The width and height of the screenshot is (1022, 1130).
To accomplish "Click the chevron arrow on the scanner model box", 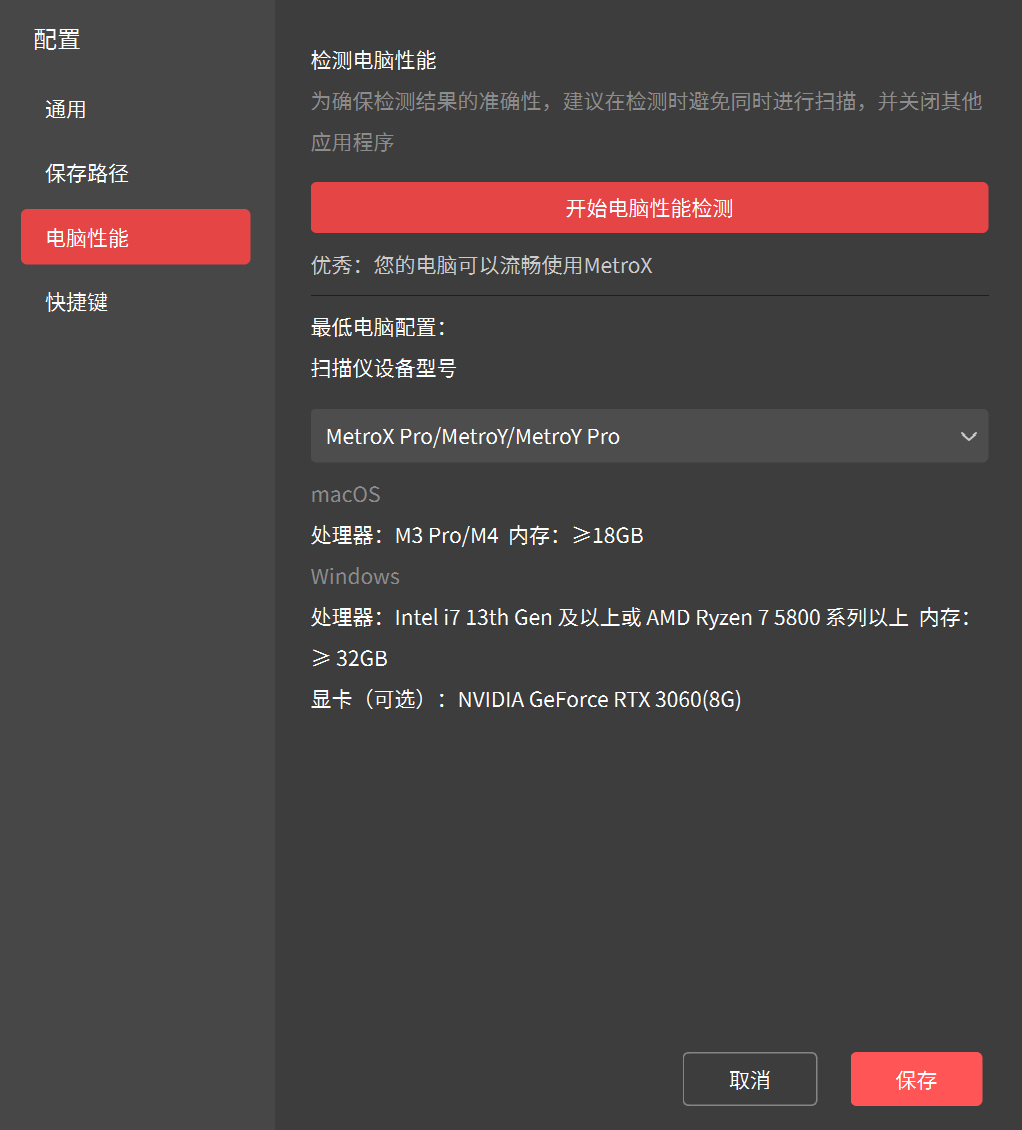I will [968, 436].
